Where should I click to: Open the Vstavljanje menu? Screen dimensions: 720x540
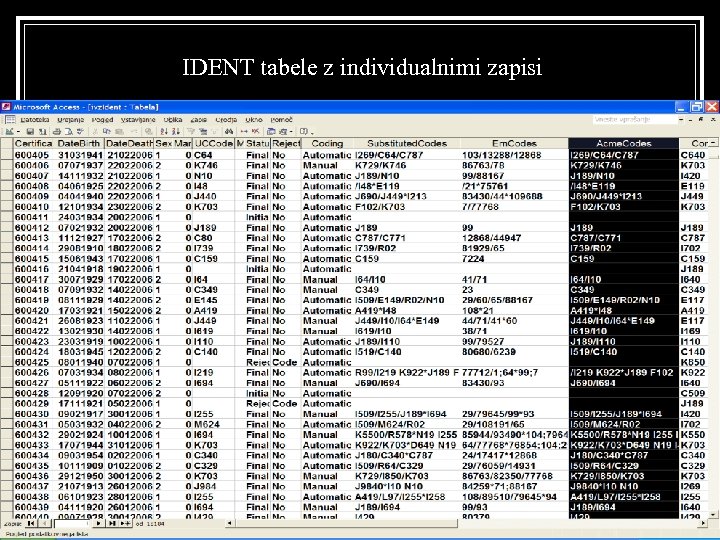138,119
